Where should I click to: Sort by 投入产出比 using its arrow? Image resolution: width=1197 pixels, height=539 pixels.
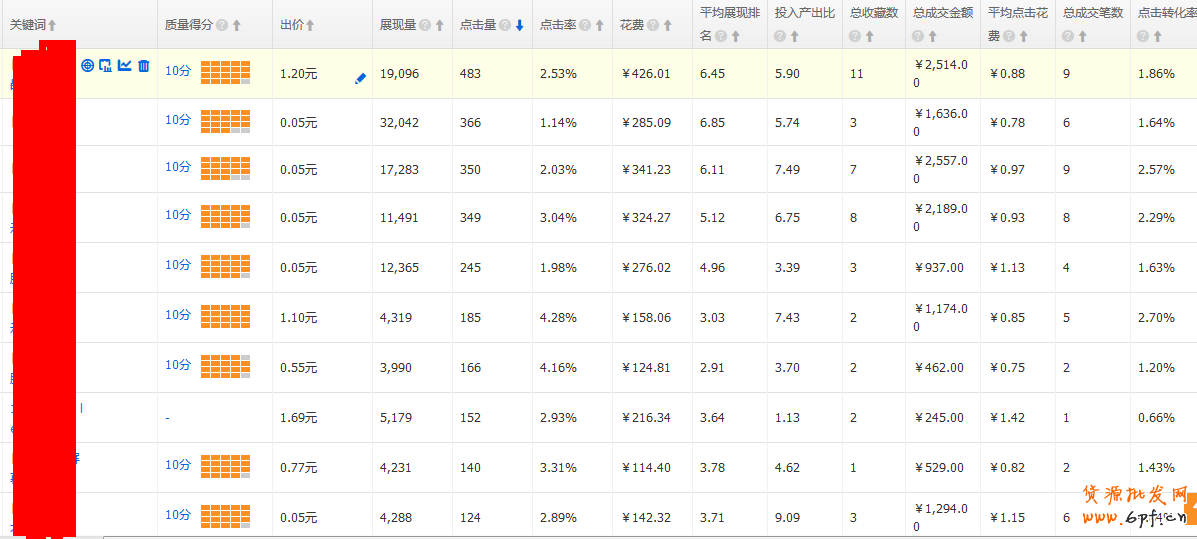tap(794, 36)
